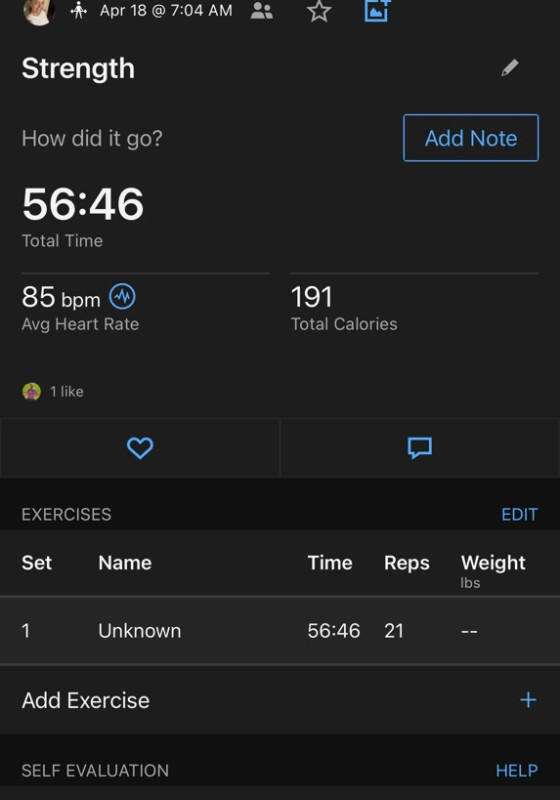The width and height of the screenshot is (560, 800).
Task: Edit activity name with pencil icon
Action: coord(510,67)
